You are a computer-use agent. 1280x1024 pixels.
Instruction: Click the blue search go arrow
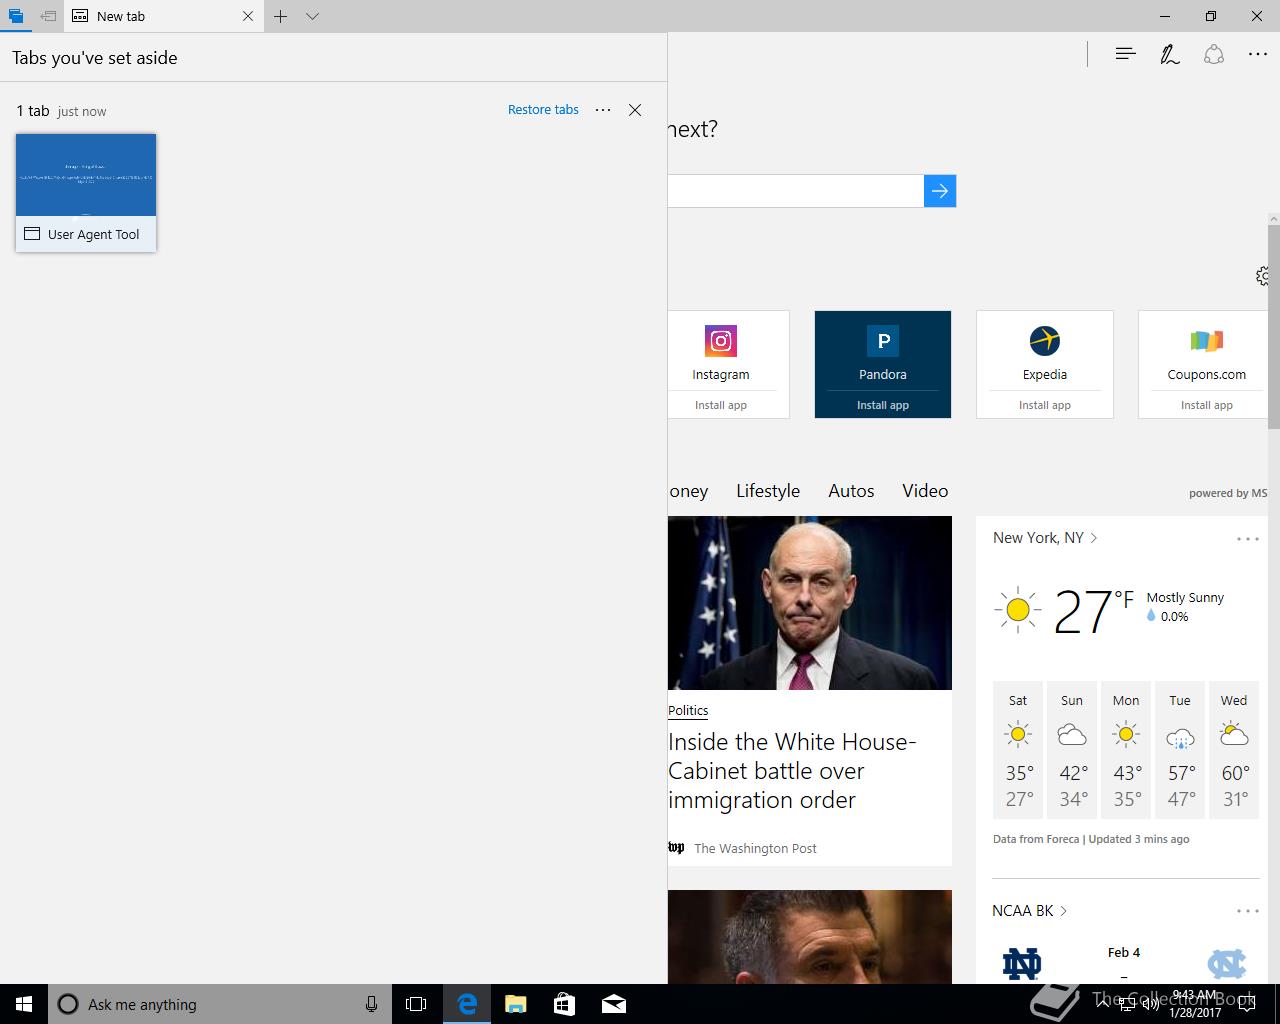tap(940, 191)
